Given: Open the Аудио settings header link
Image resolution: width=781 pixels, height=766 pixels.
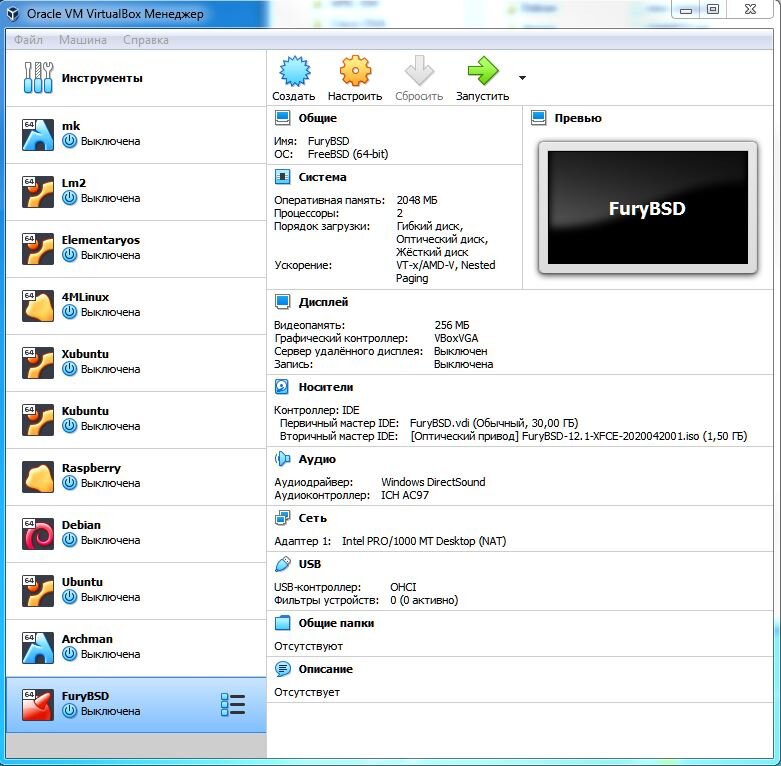Looking at the screenshot, I should 317,459.
